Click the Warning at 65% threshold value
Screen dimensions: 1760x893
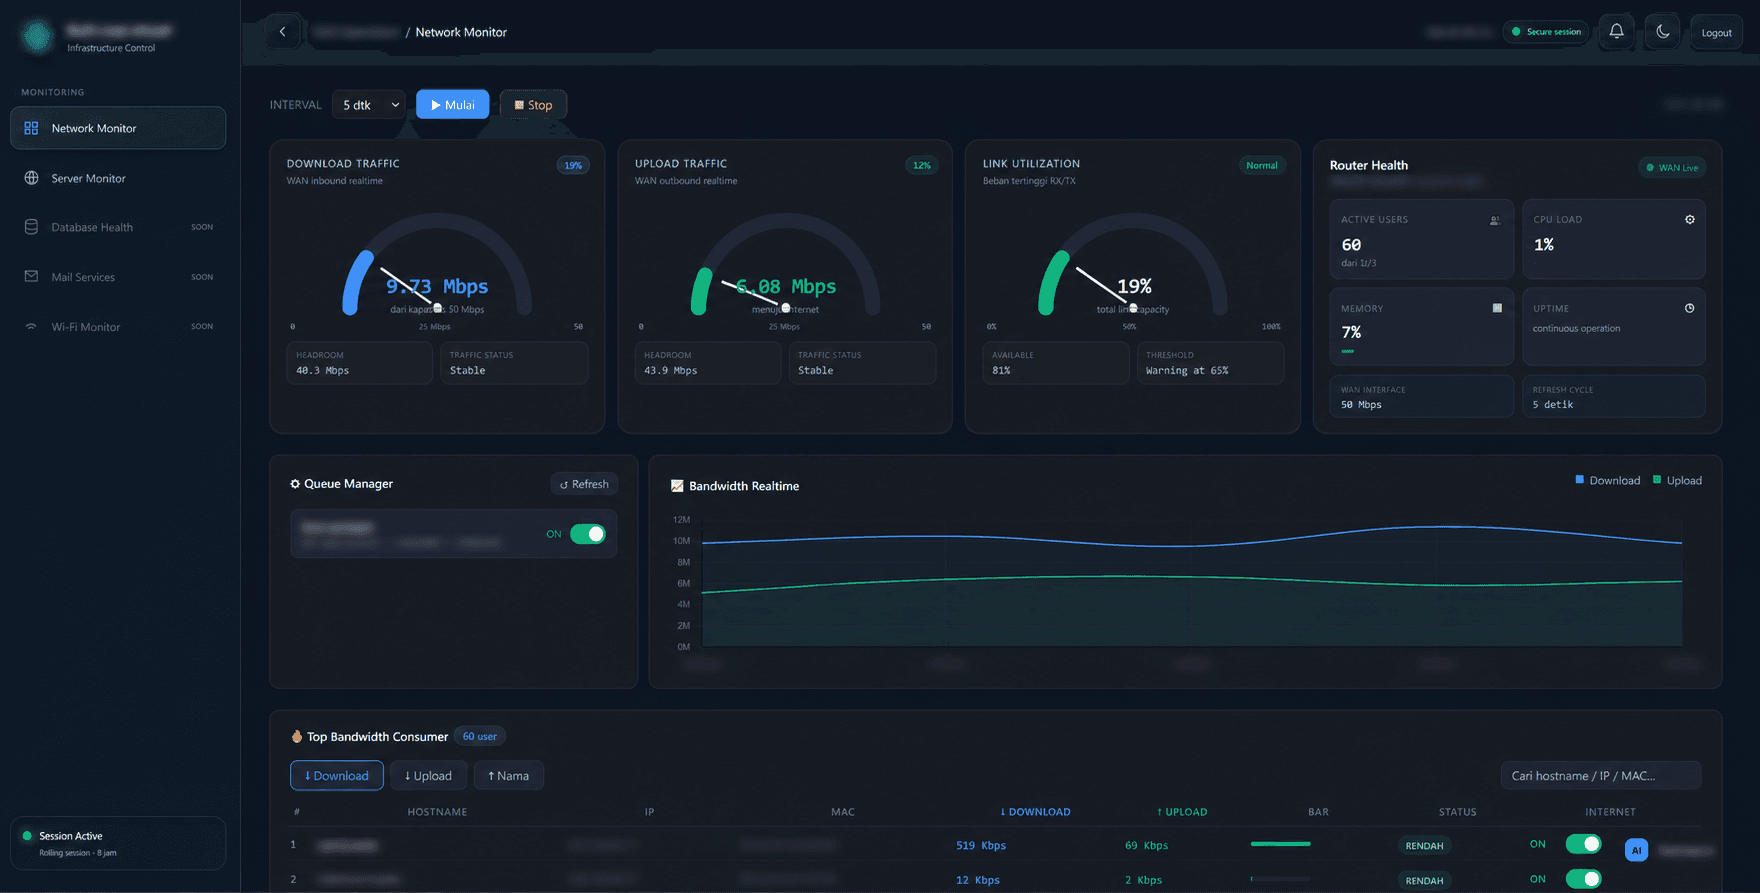1187,371
